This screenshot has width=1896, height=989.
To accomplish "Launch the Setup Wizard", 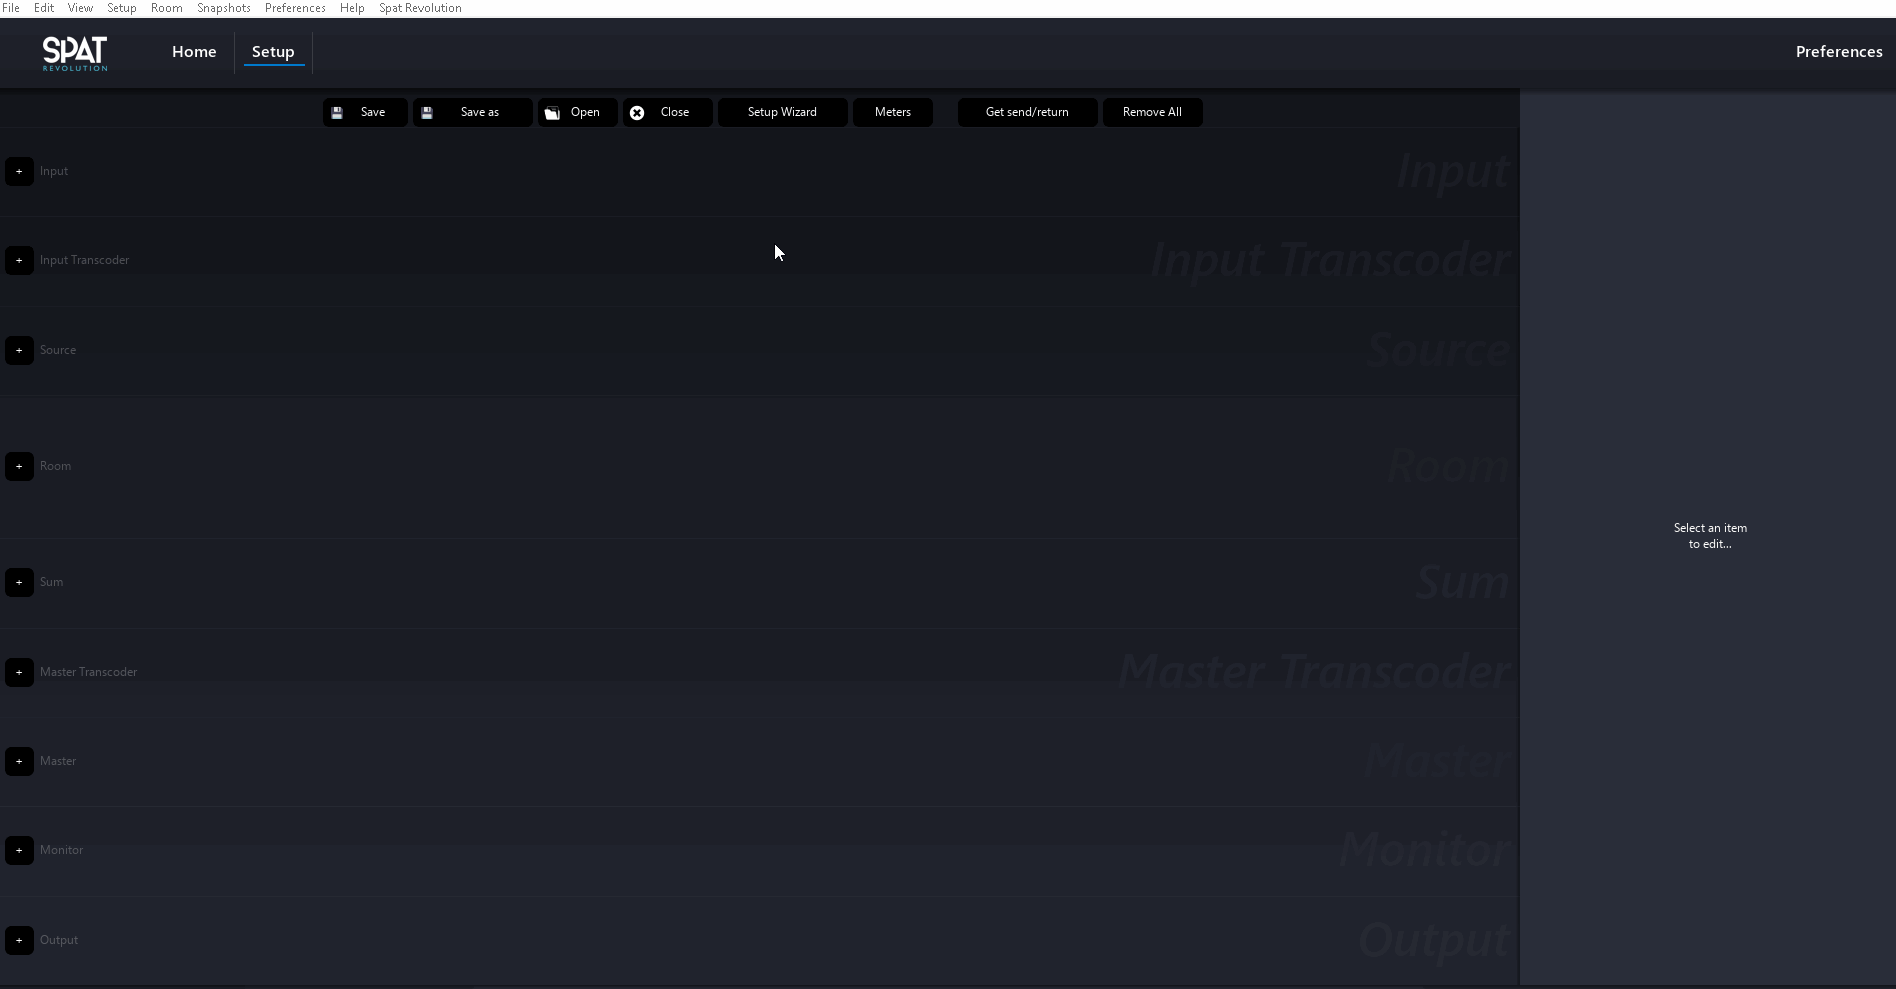I will pyautogui.click(x=782, y=112).
